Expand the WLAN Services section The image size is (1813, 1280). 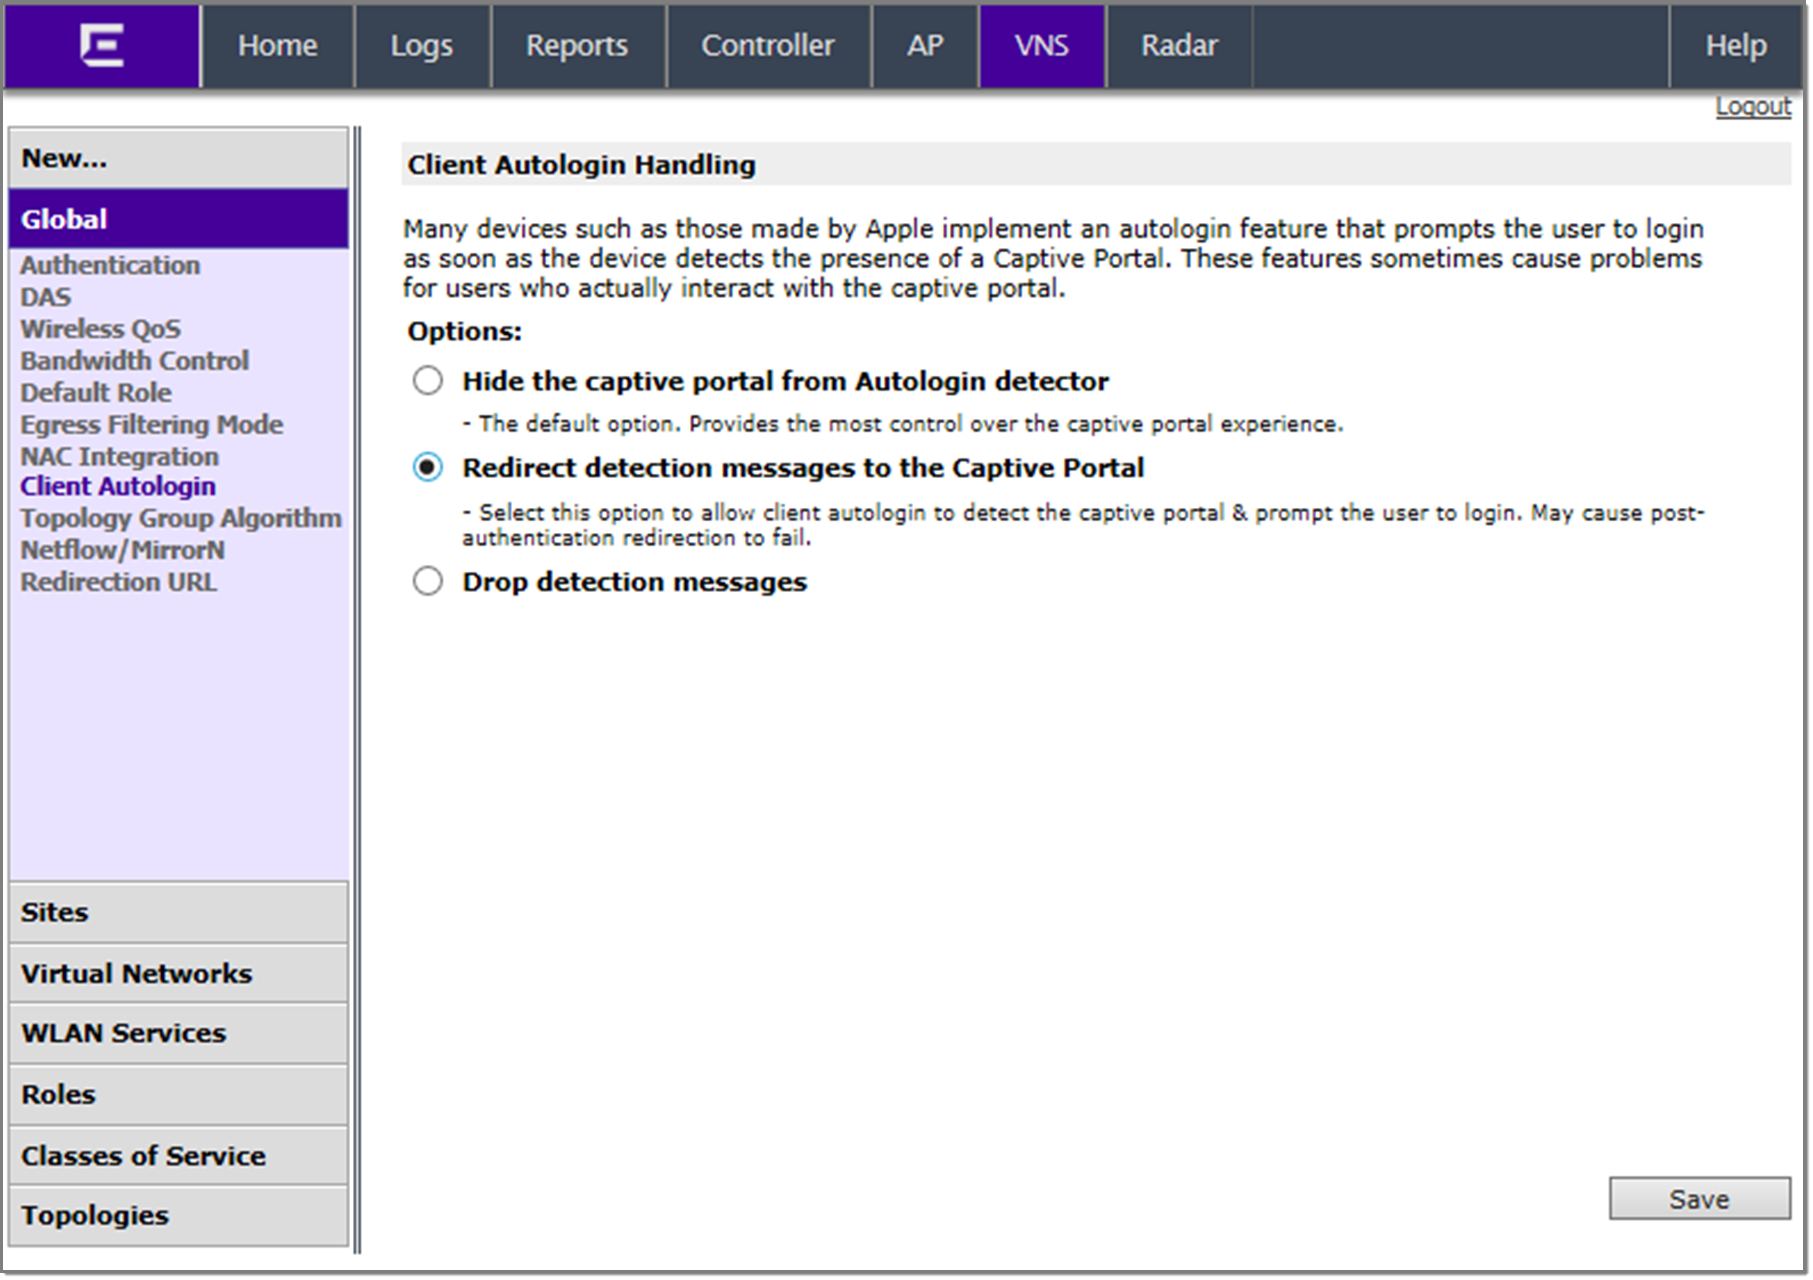point(178,1034)
